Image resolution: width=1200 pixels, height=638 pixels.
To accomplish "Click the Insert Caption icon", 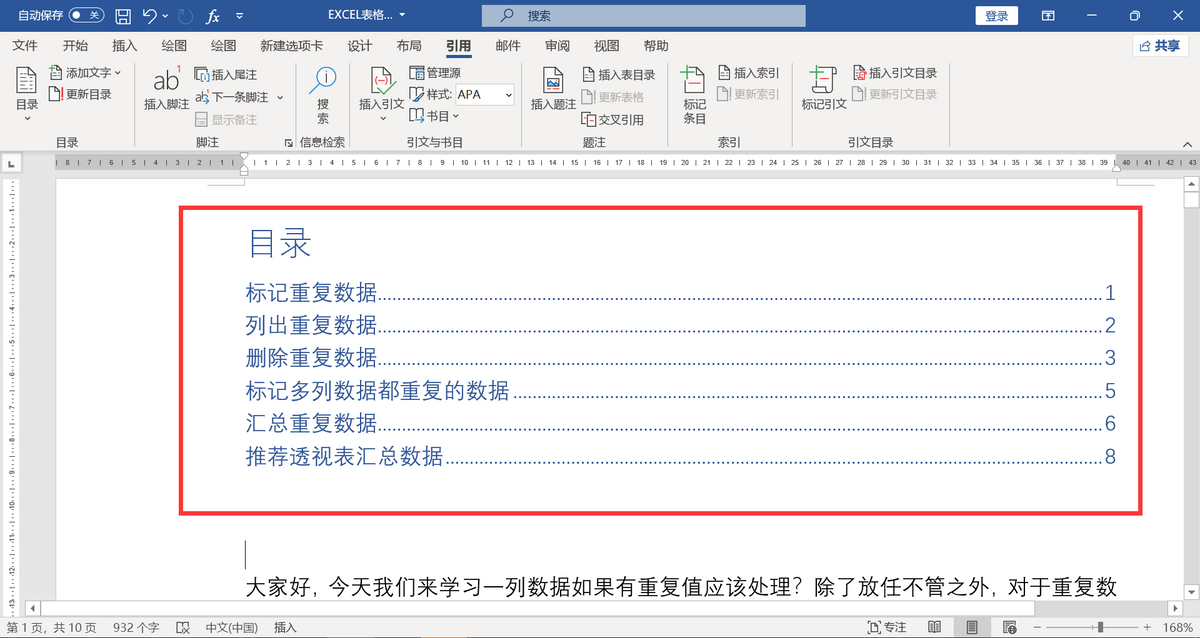I will pos(553,81).
